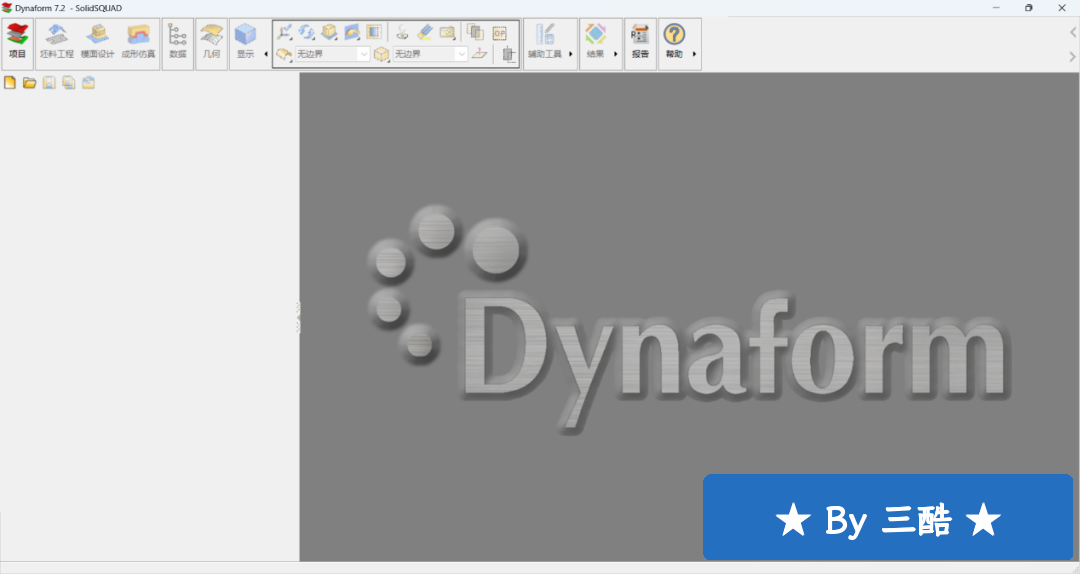Click the yellow box view orientation icon
Viewport: 1080px width, 574px height.
329,32
